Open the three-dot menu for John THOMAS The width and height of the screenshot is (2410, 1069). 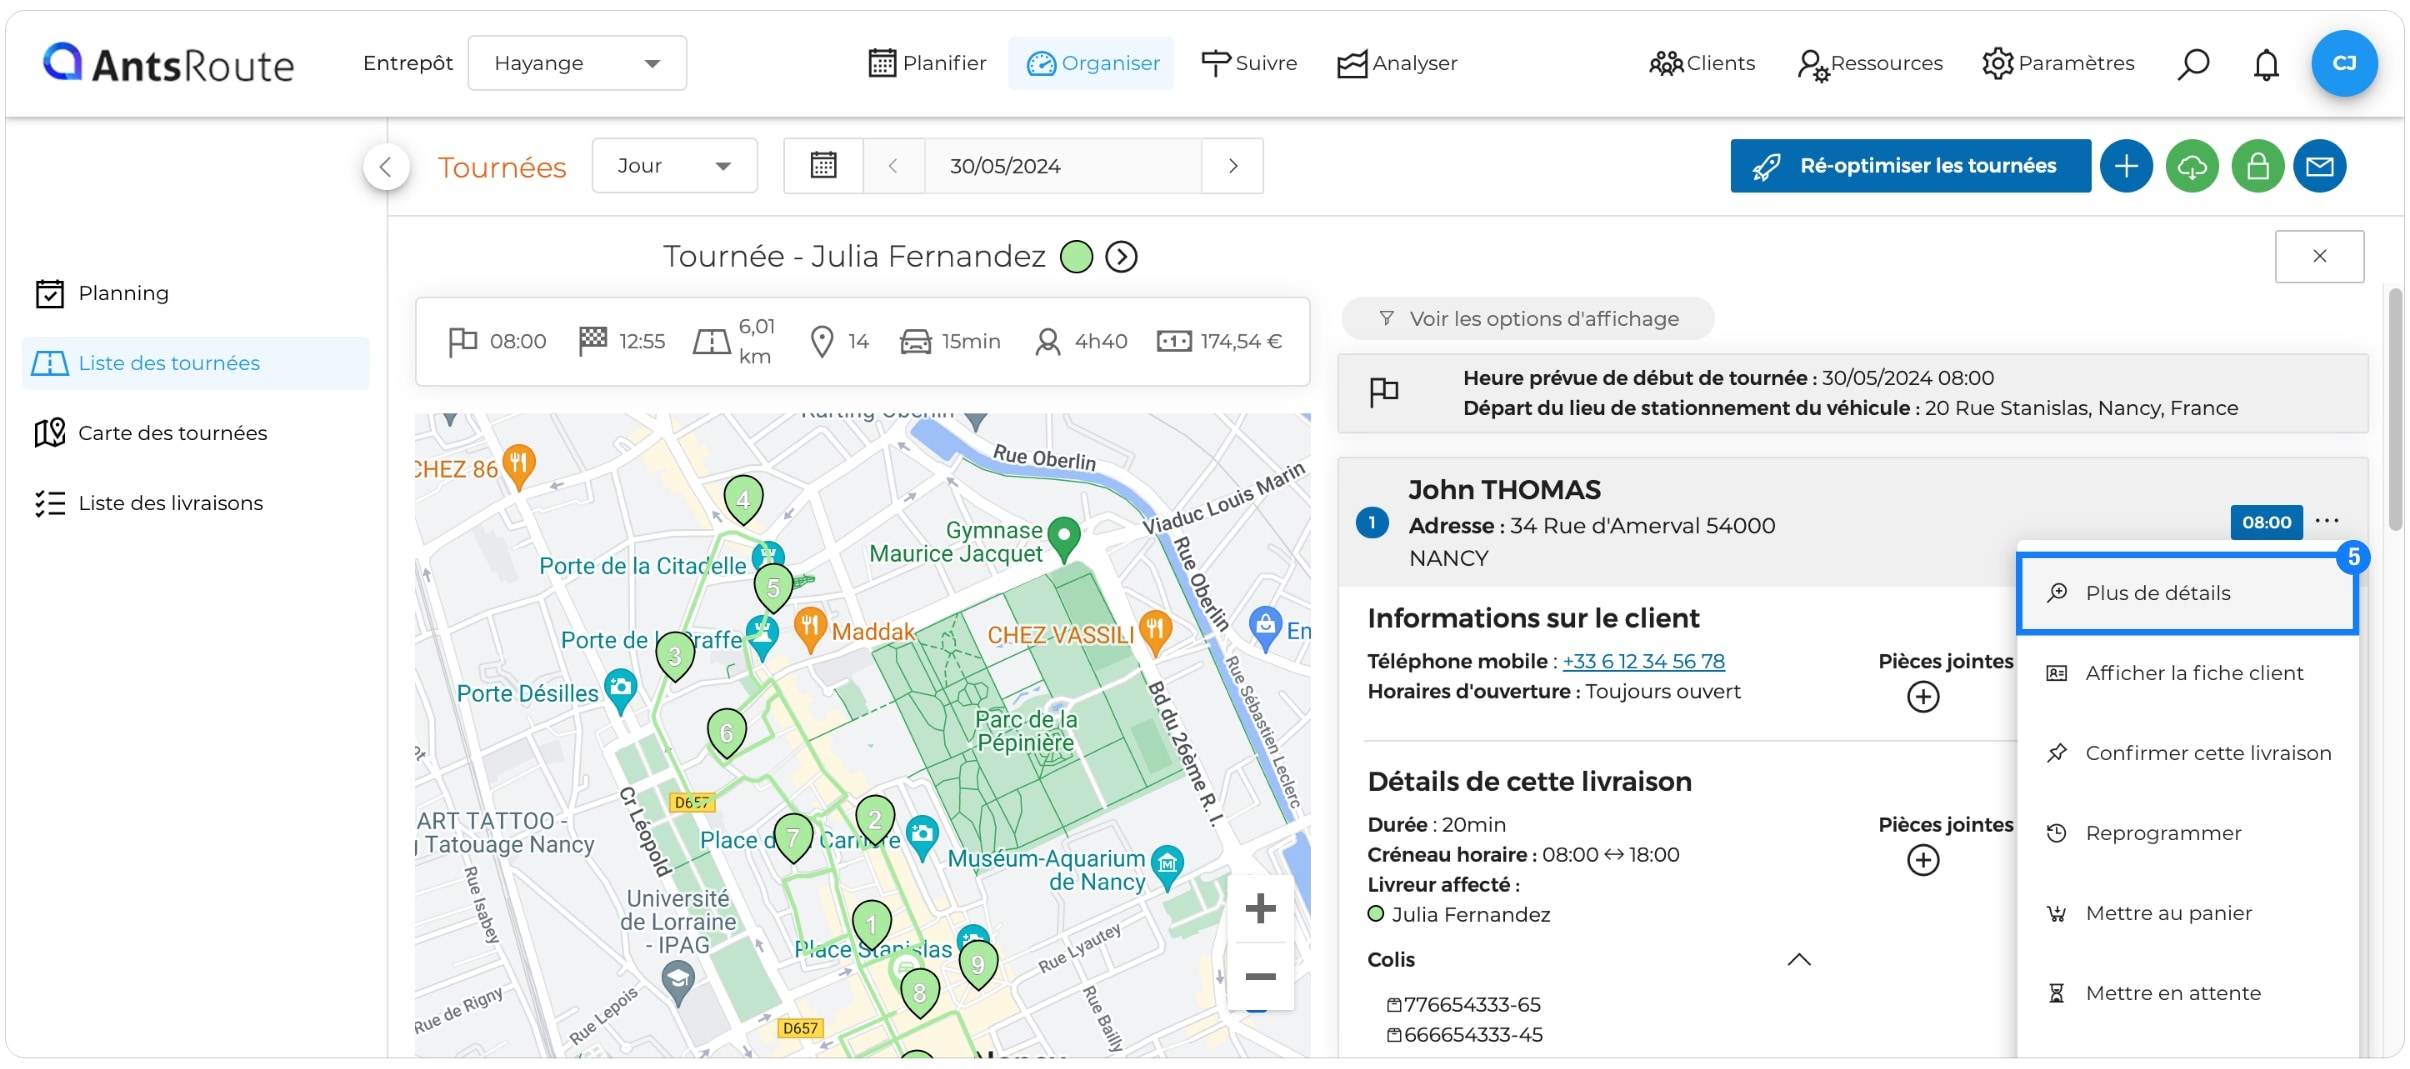tap(2327, 521)
